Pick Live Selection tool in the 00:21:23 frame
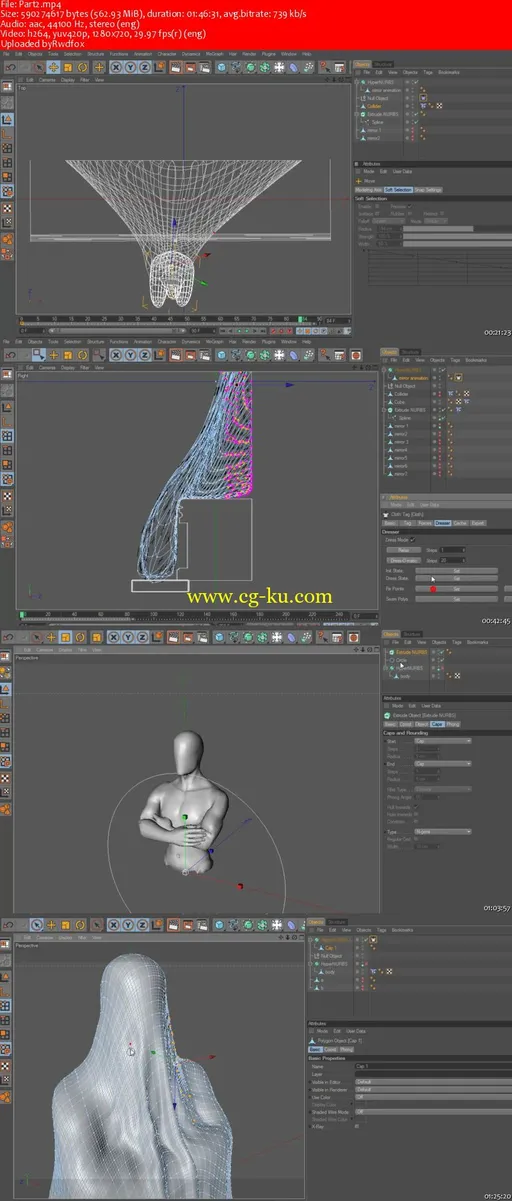 39,67
